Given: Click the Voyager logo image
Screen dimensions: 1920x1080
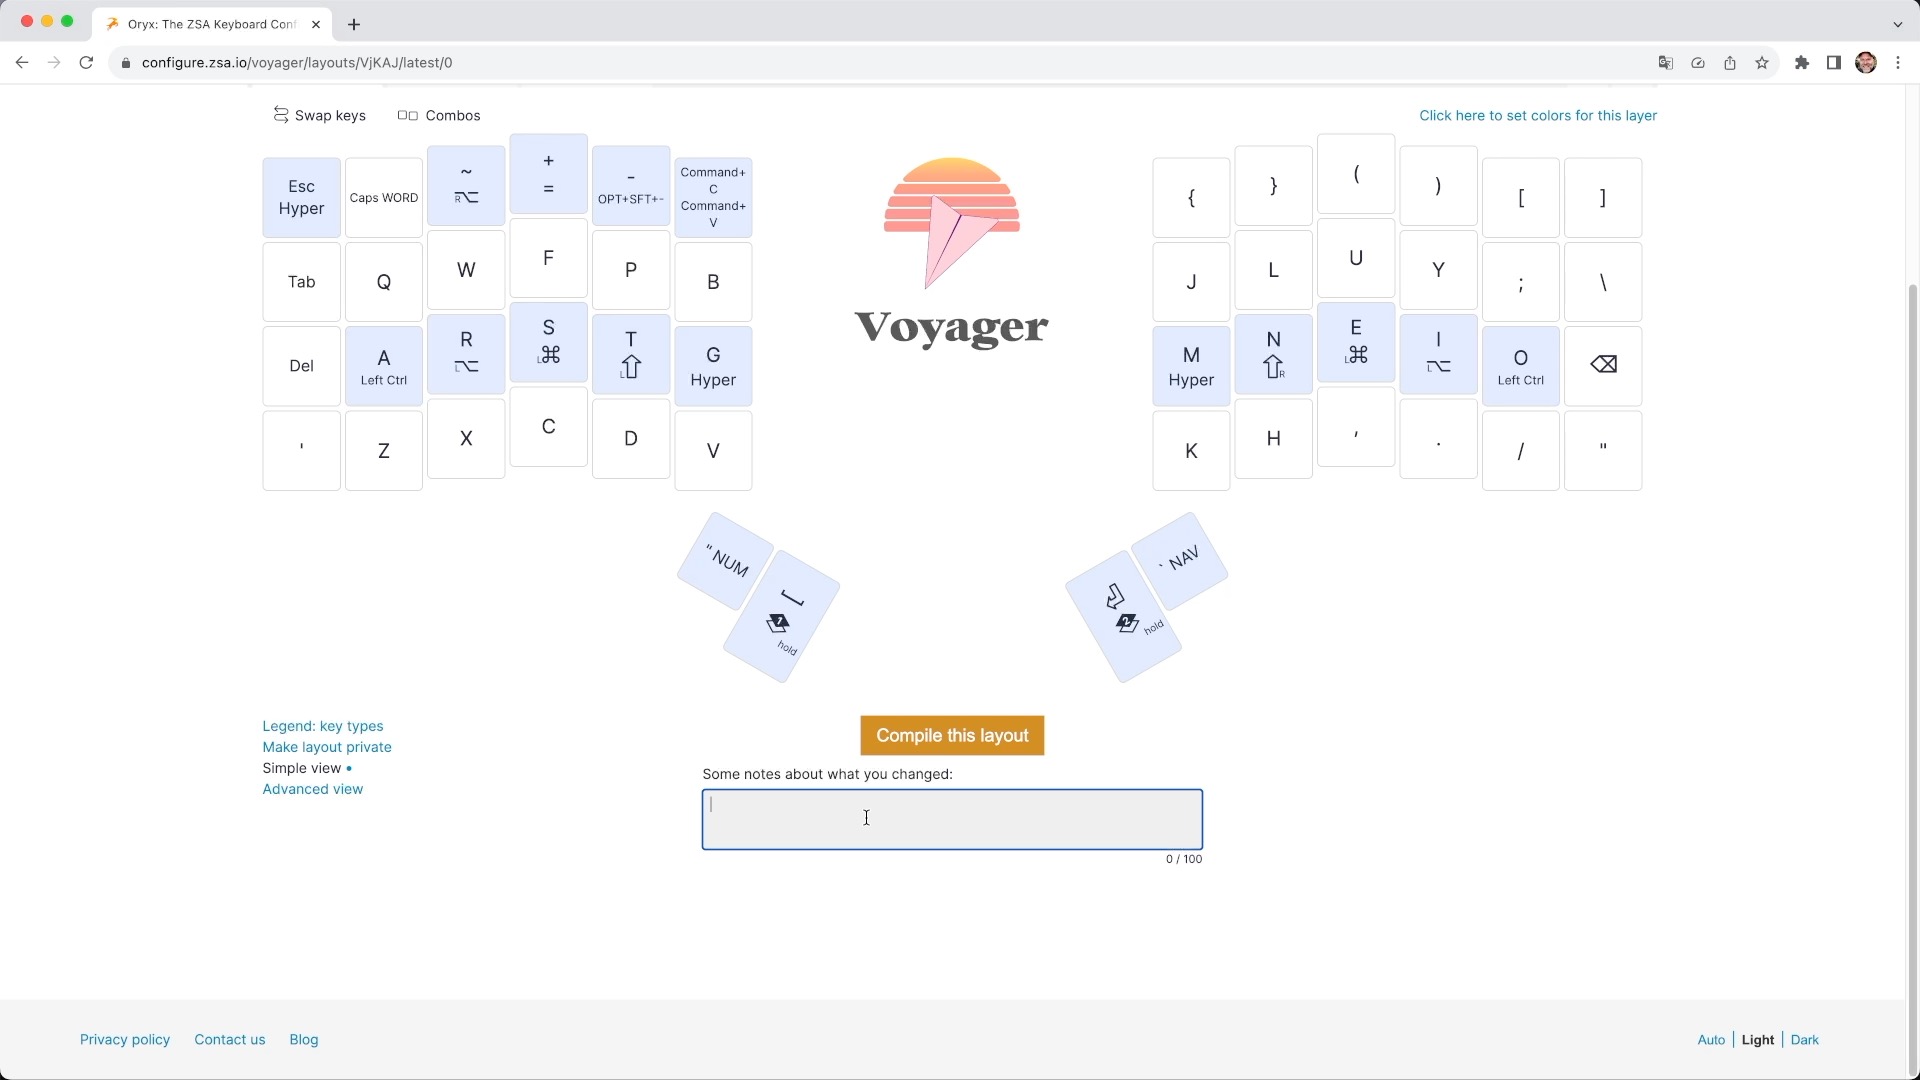Looking at the screenshot, I should (952, 253).
